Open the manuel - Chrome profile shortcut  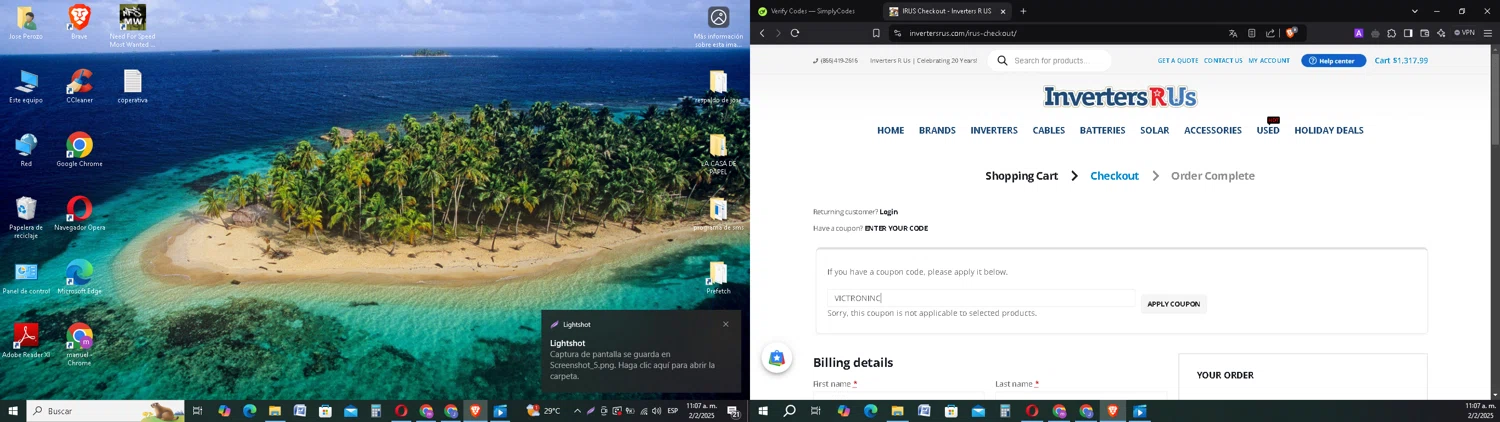point(79,345)
